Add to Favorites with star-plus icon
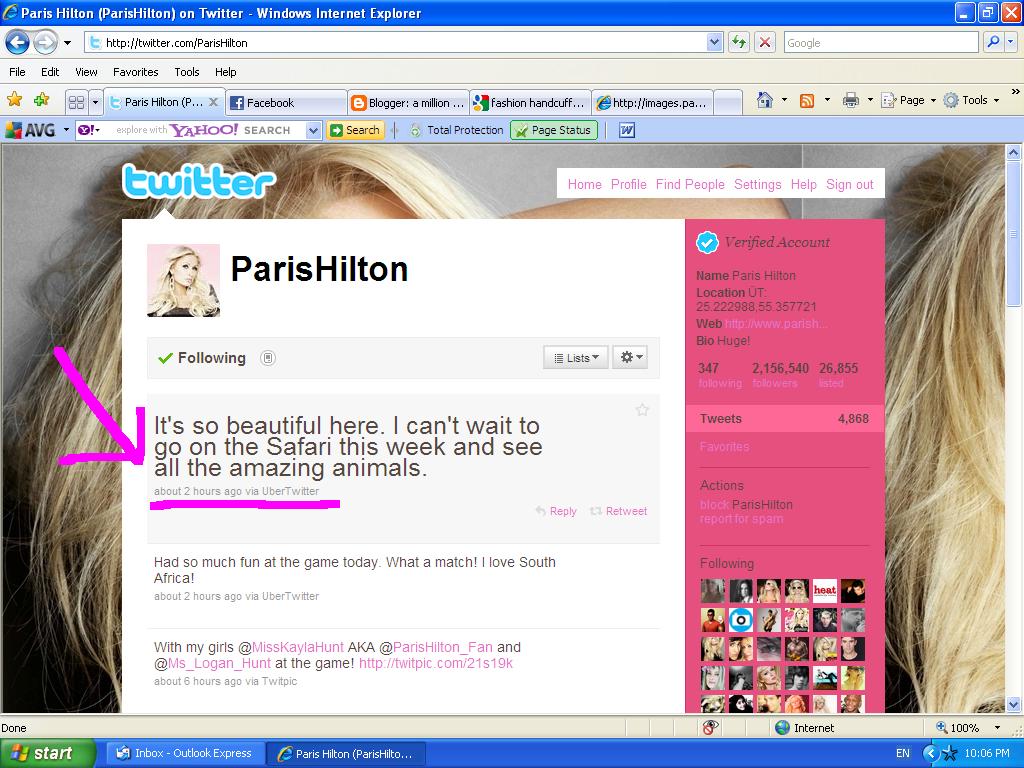Screen dimensions: 1024x768 (x=41, y=100)
